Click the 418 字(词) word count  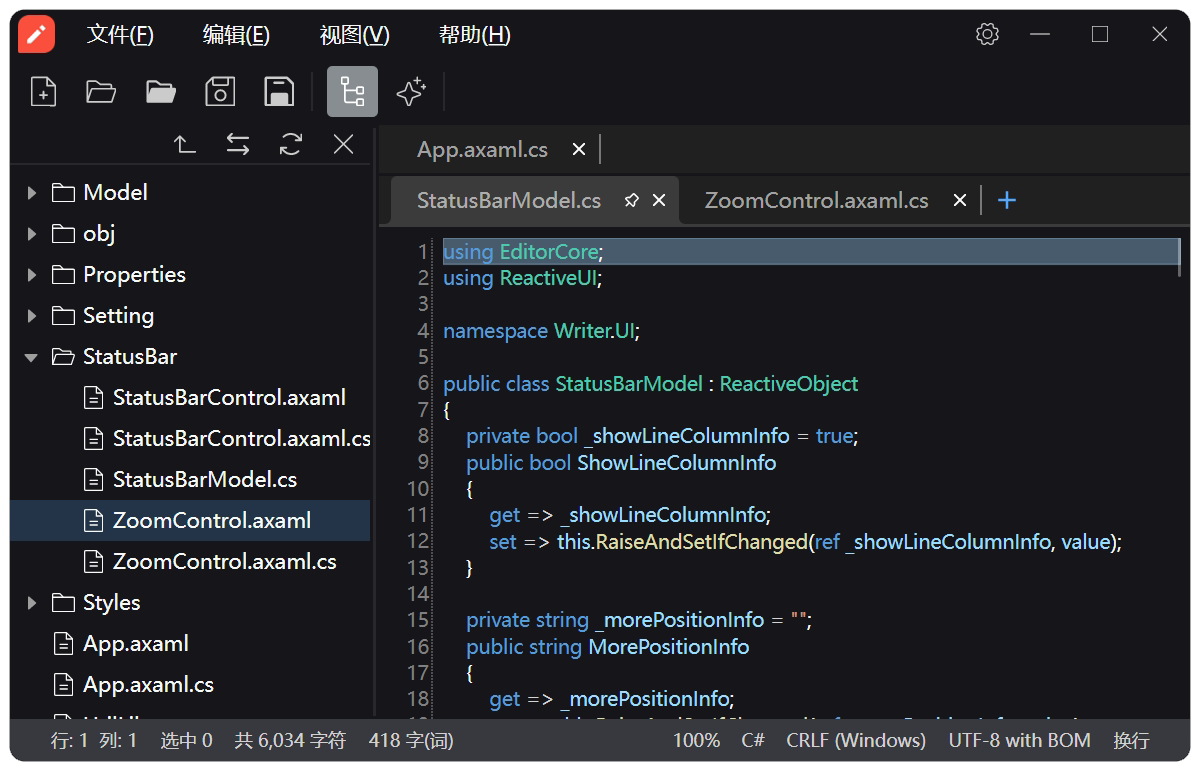coord(411,741)
